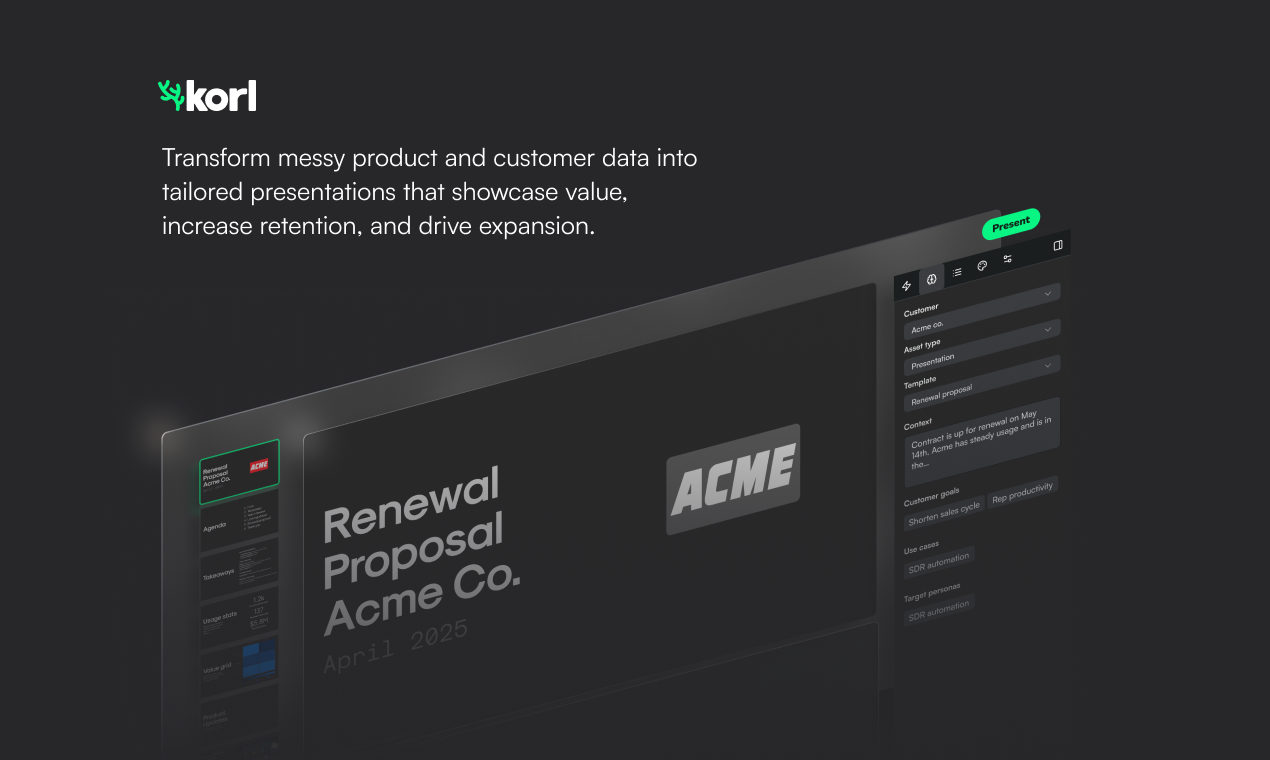Open the list outline tab icon
The height and width of the screenshot is (760, 1270).
[x=957, y=271]
